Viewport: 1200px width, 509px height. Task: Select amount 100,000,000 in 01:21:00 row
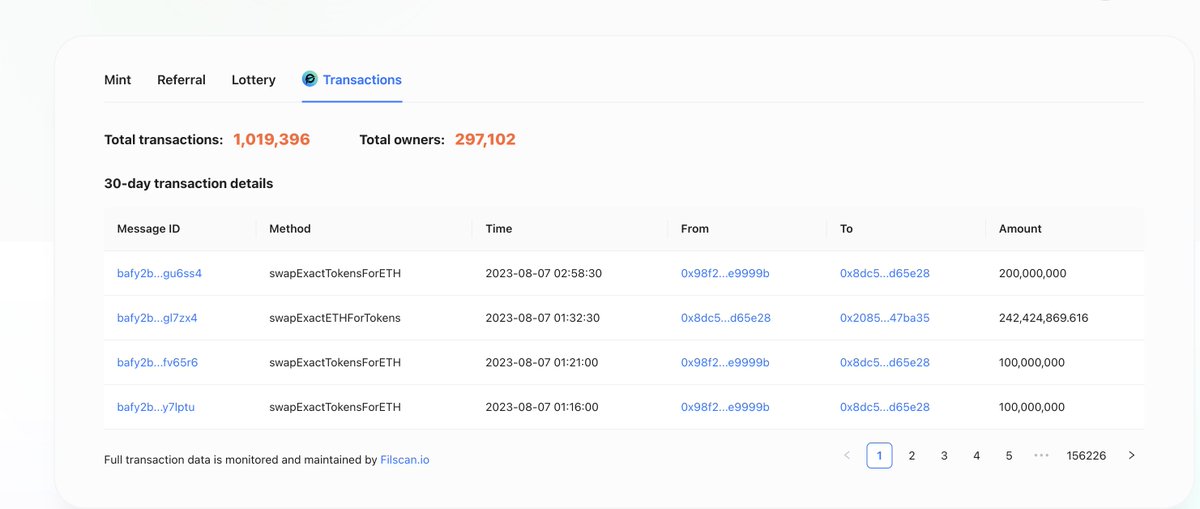[x=1032, y=362]
